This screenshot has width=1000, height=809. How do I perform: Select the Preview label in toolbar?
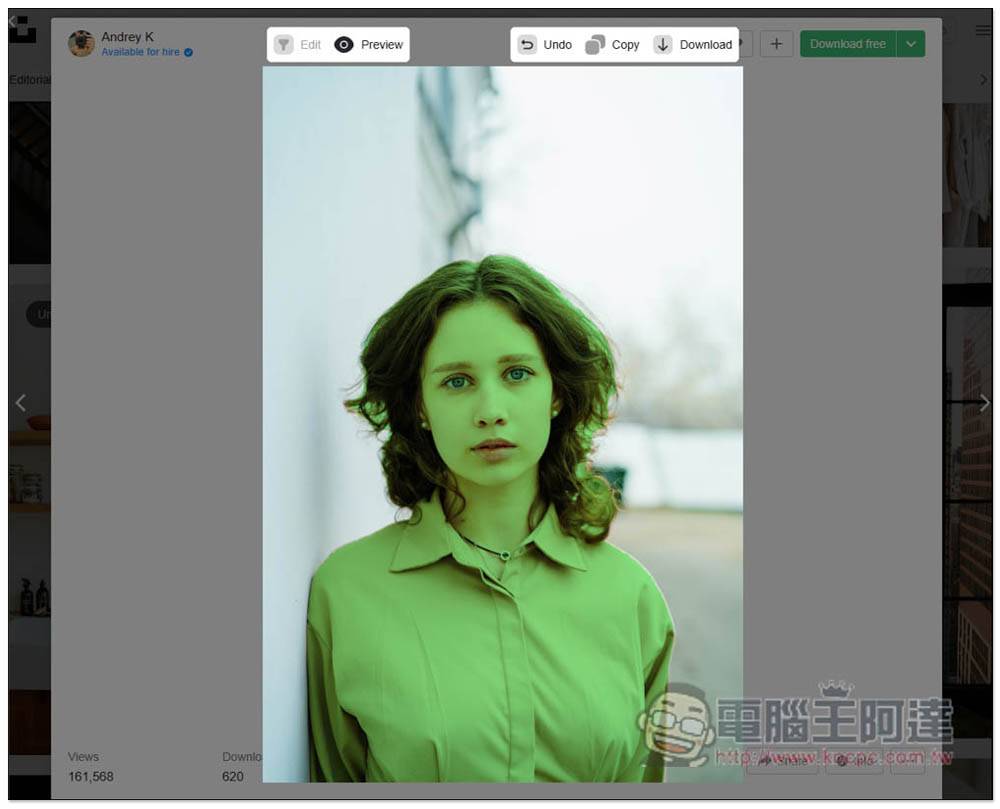382,45
